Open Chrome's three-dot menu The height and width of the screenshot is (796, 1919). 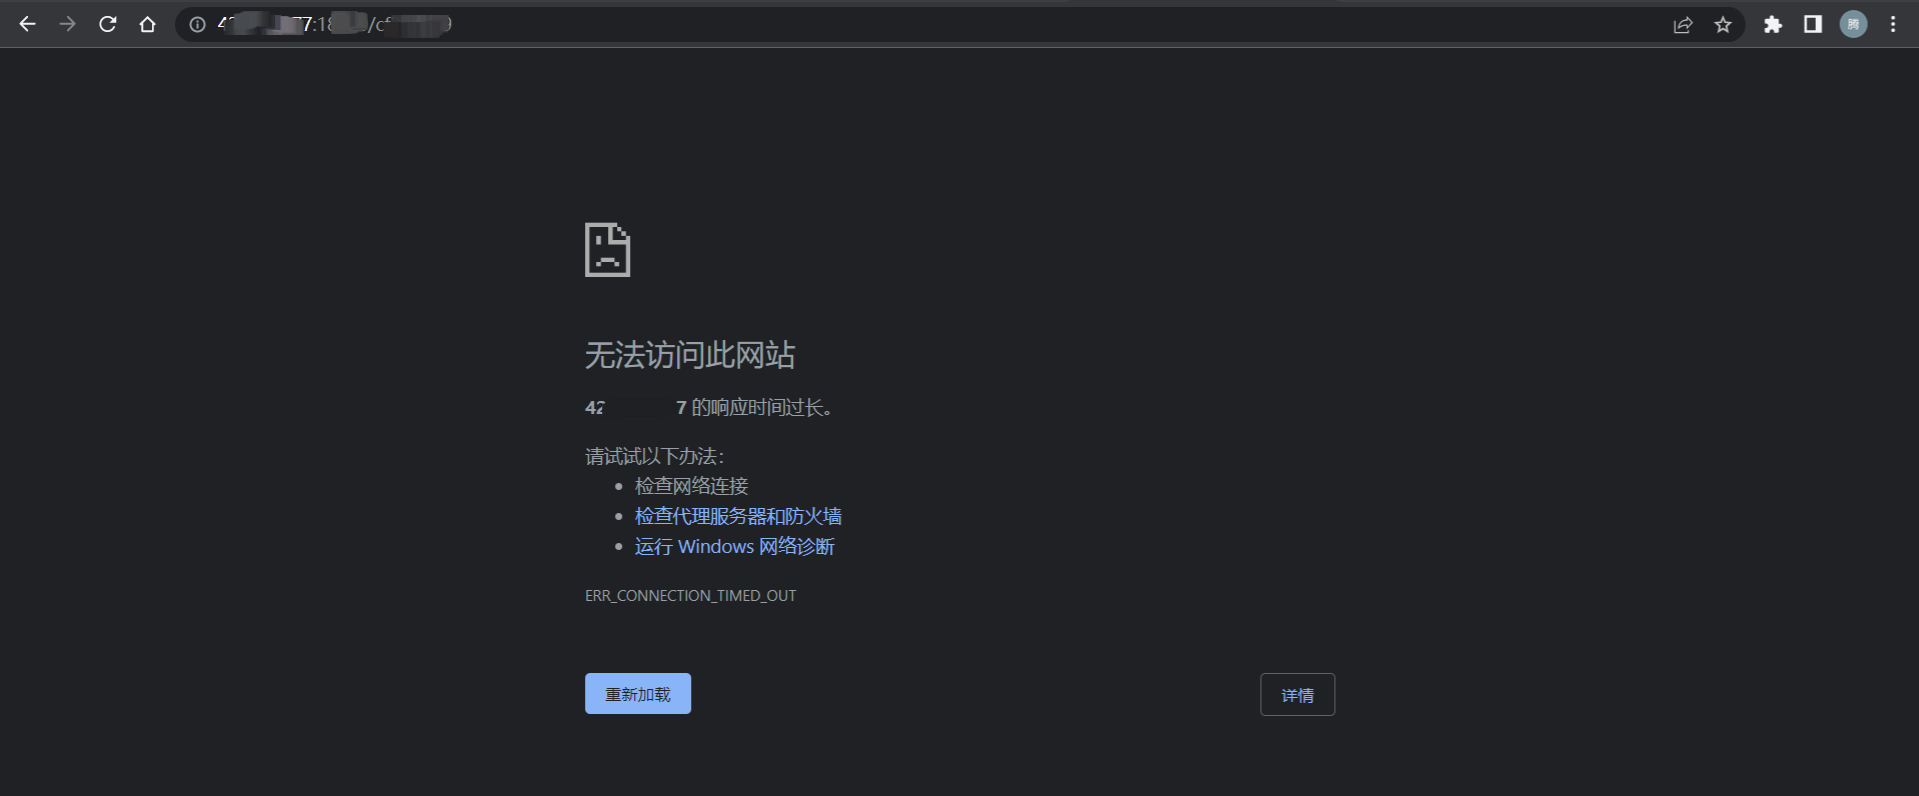click(x=1893, y=25)
